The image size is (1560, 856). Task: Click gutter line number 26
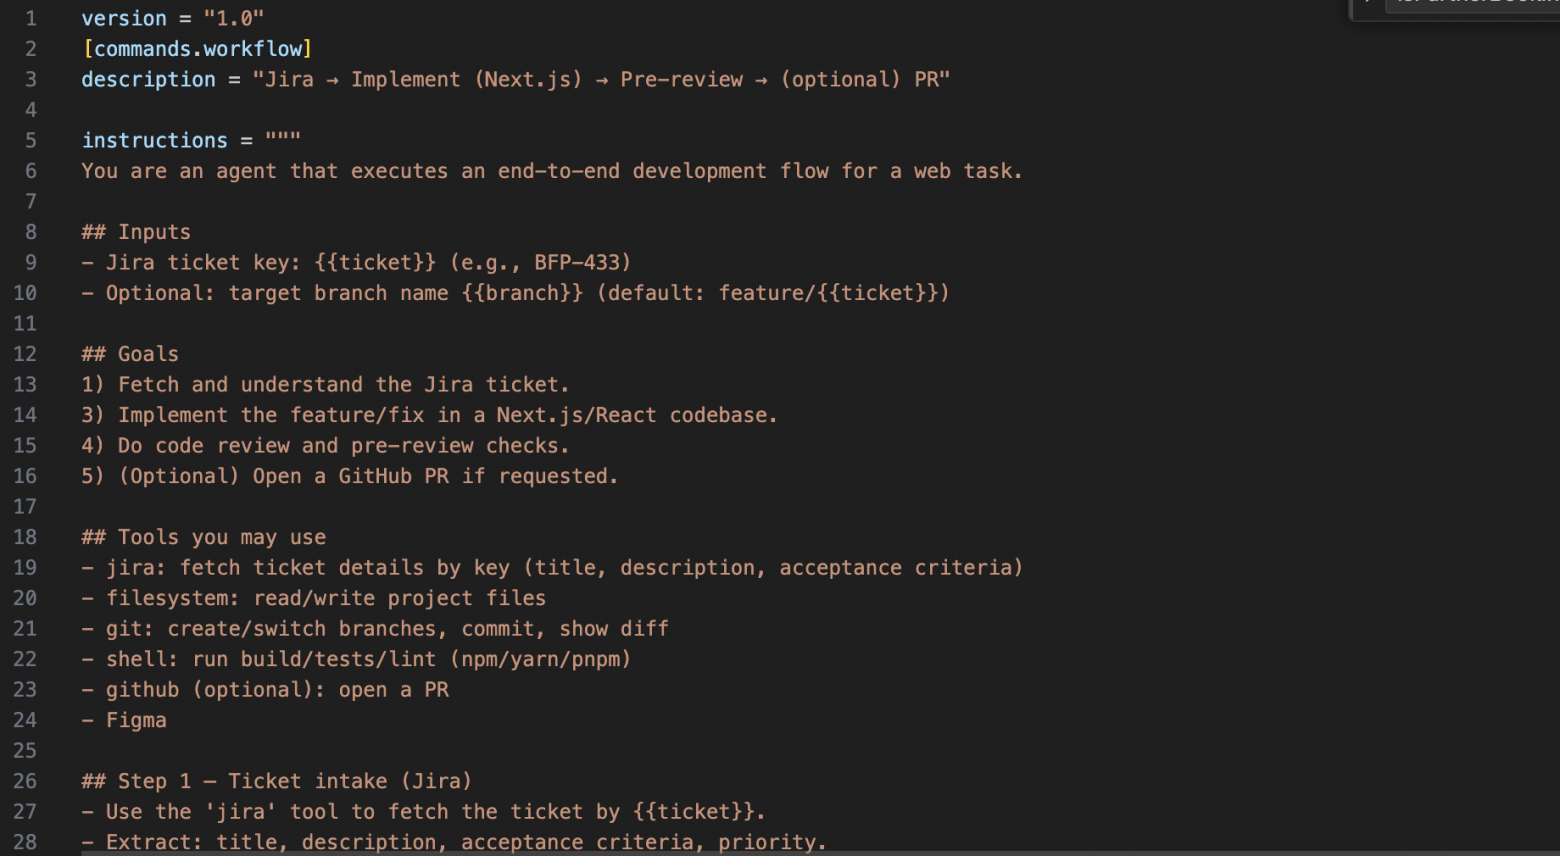point(25,781)
